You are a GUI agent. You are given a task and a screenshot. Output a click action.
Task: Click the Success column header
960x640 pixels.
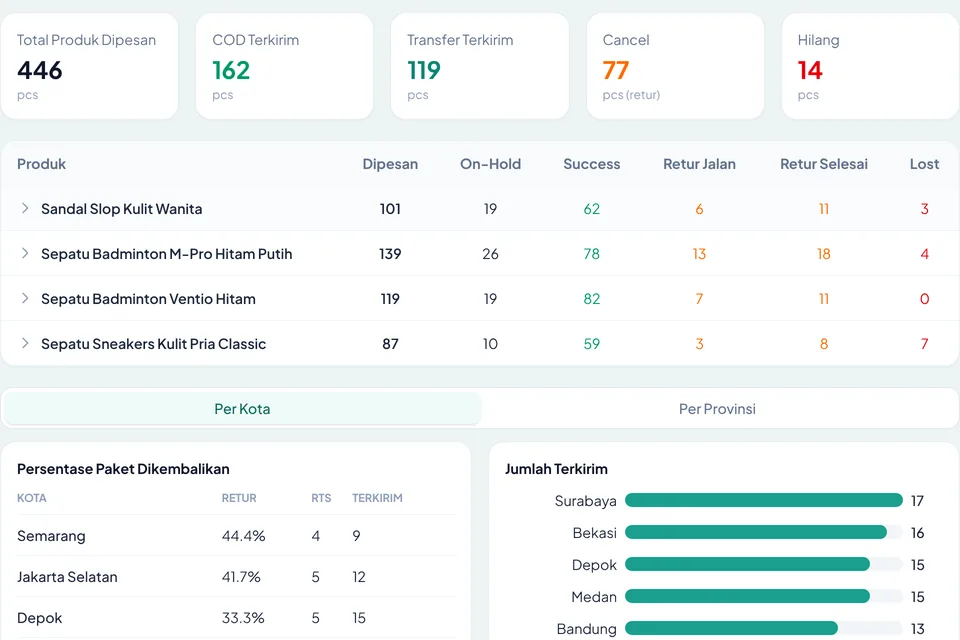point(591,164)
